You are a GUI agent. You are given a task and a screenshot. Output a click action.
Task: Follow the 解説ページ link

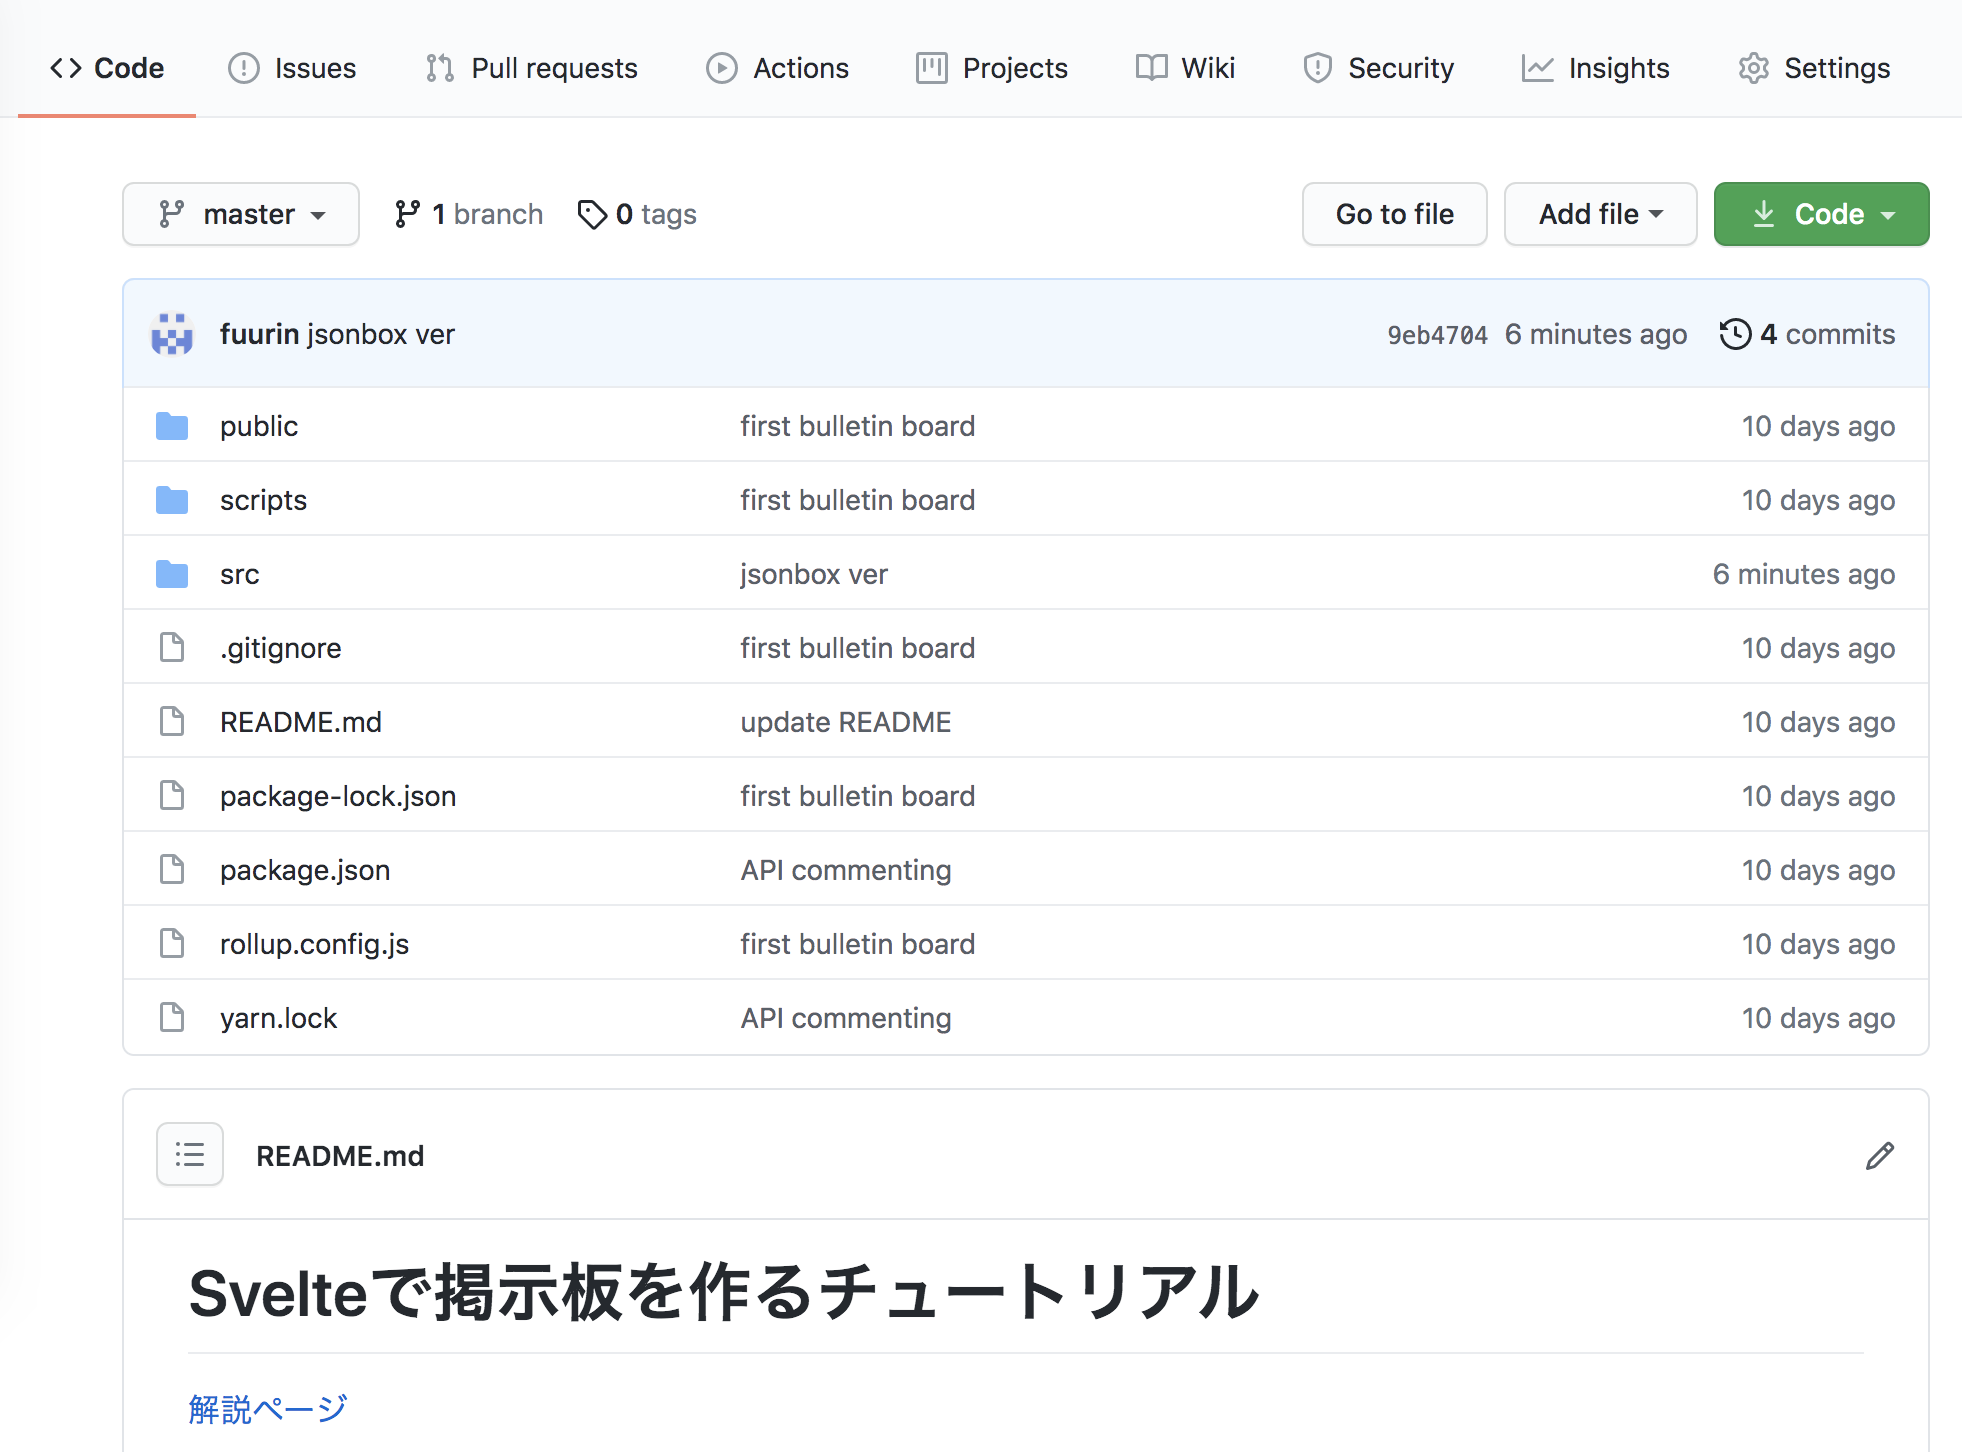(267, 1409)
